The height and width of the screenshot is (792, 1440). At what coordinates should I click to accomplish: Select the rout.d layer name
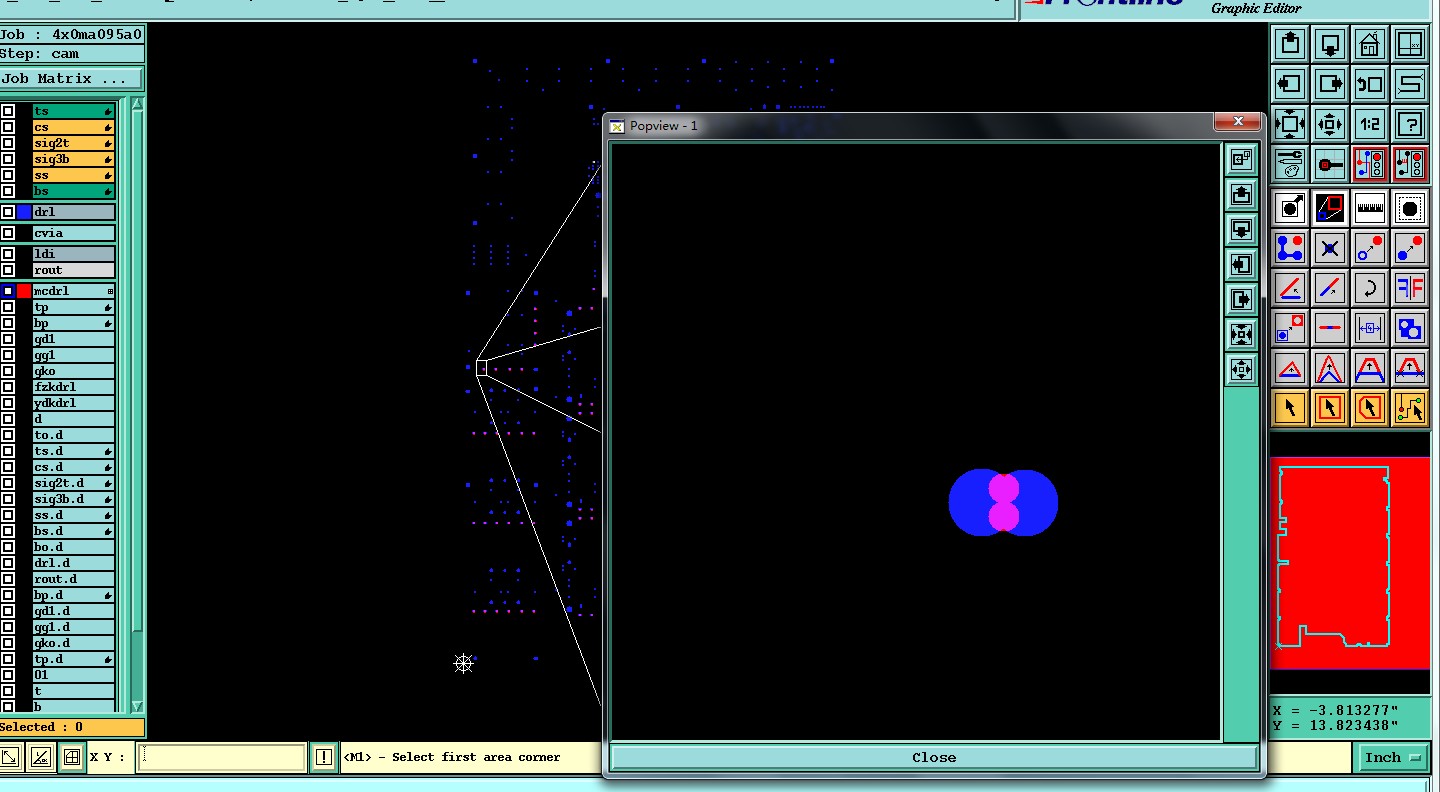(73, 579)
